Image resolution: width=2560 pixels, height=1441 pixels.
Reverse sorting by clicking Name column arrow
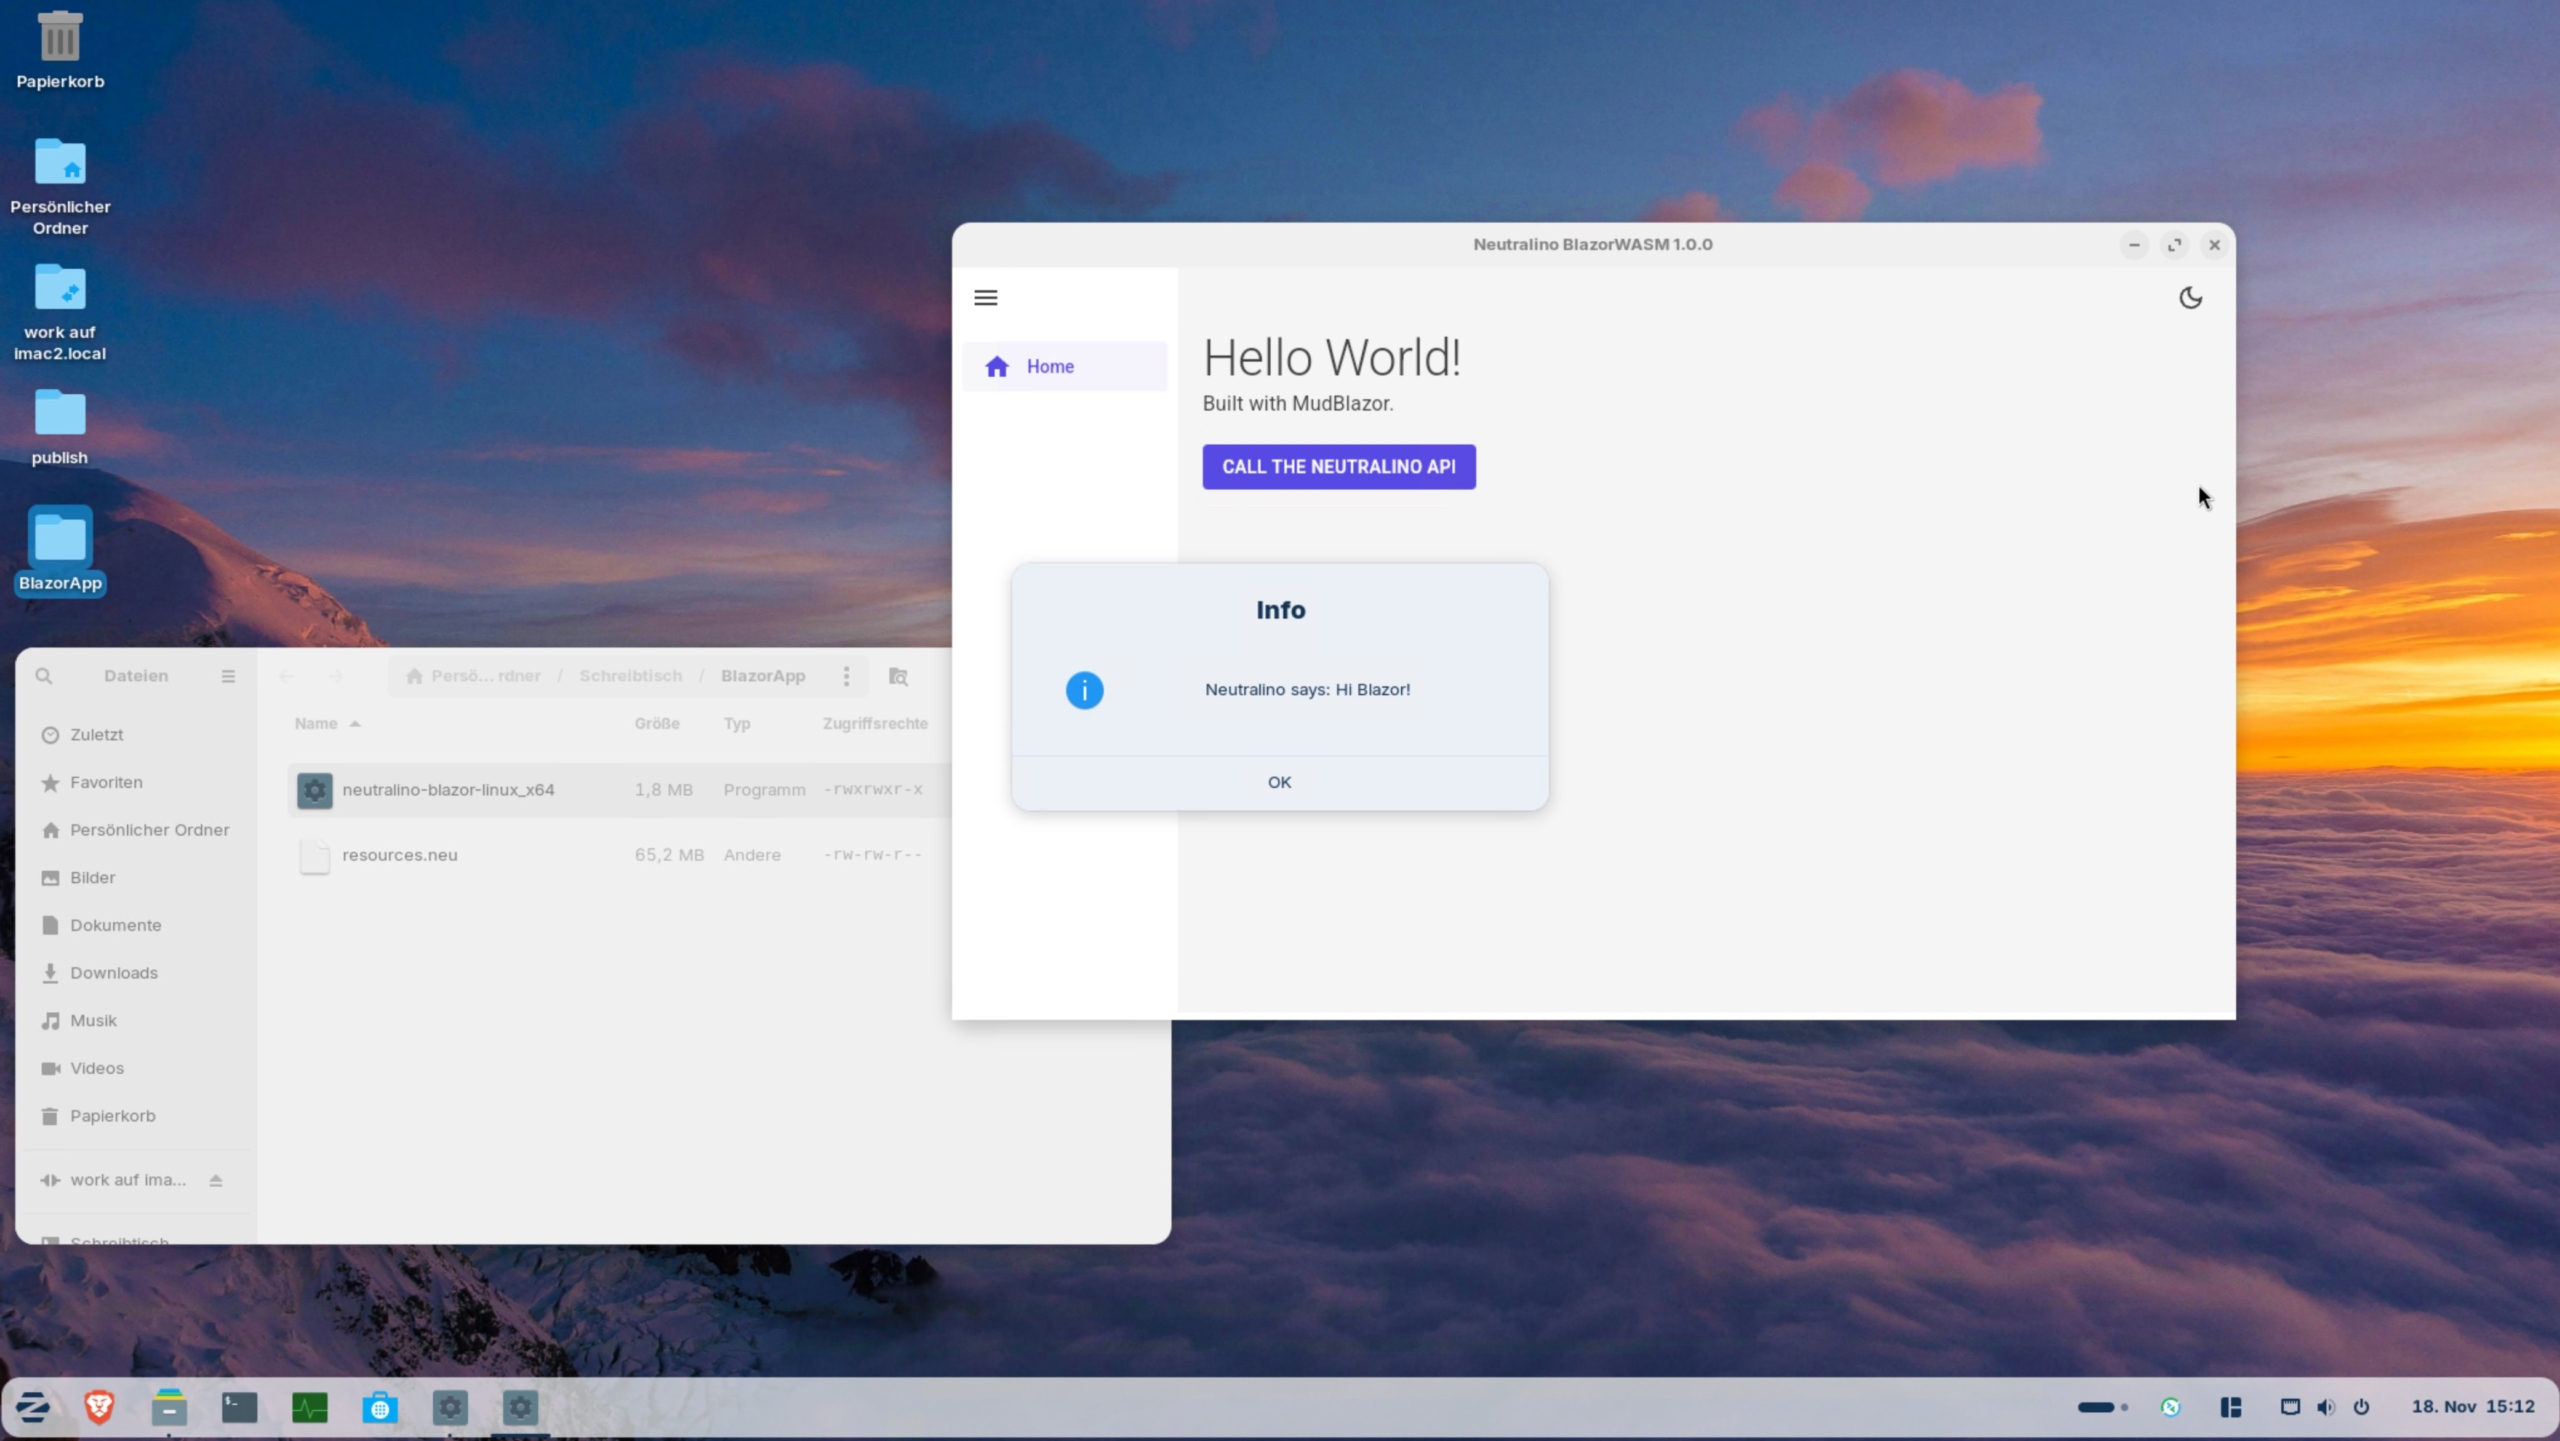pyautogui.click(x=356, y=723)
